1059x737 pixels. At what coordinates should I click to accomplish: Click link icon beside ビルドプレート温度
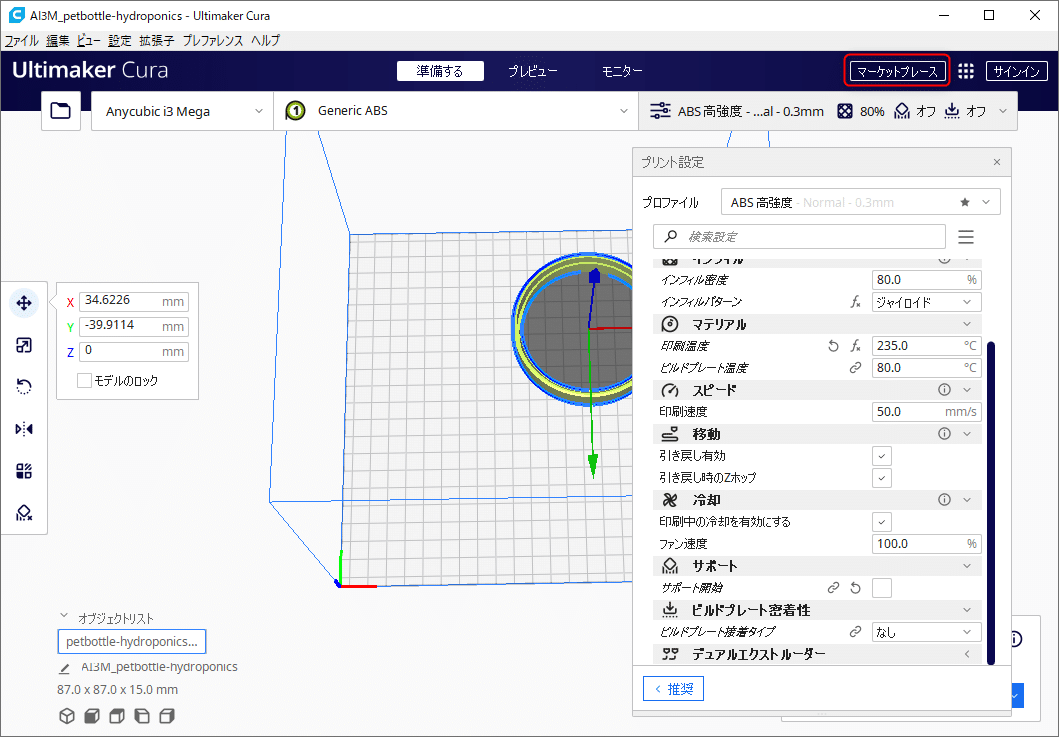pyautogui.click(x=856, y=368)
